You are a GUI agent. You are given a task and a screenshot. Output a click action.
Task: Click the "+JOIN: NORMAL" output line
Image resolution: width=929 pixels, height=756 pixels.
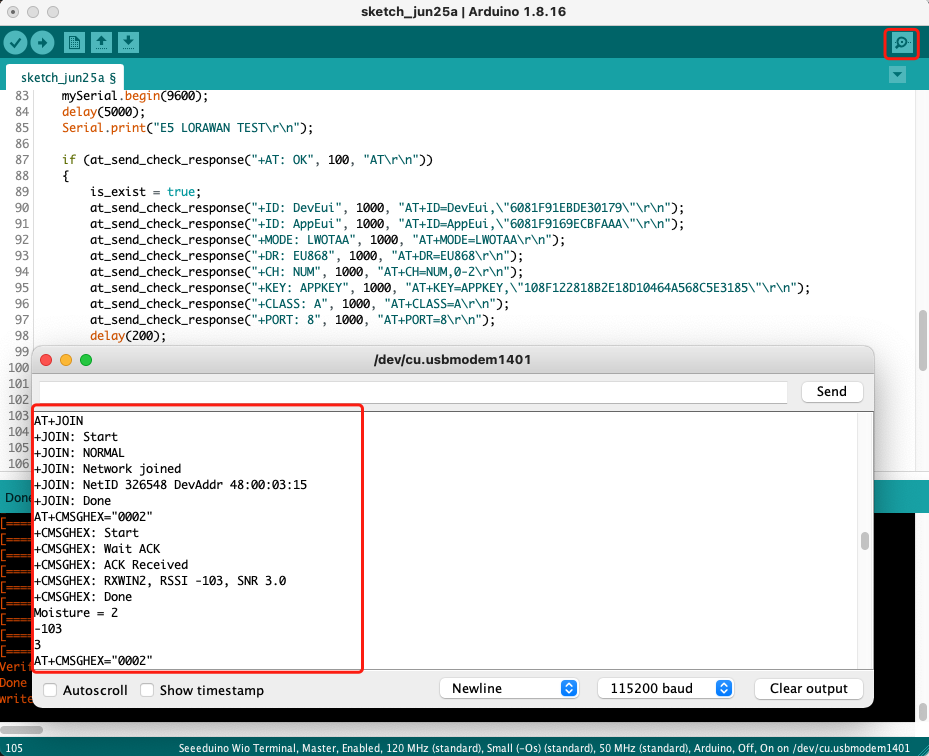click(x=79, y=453)
